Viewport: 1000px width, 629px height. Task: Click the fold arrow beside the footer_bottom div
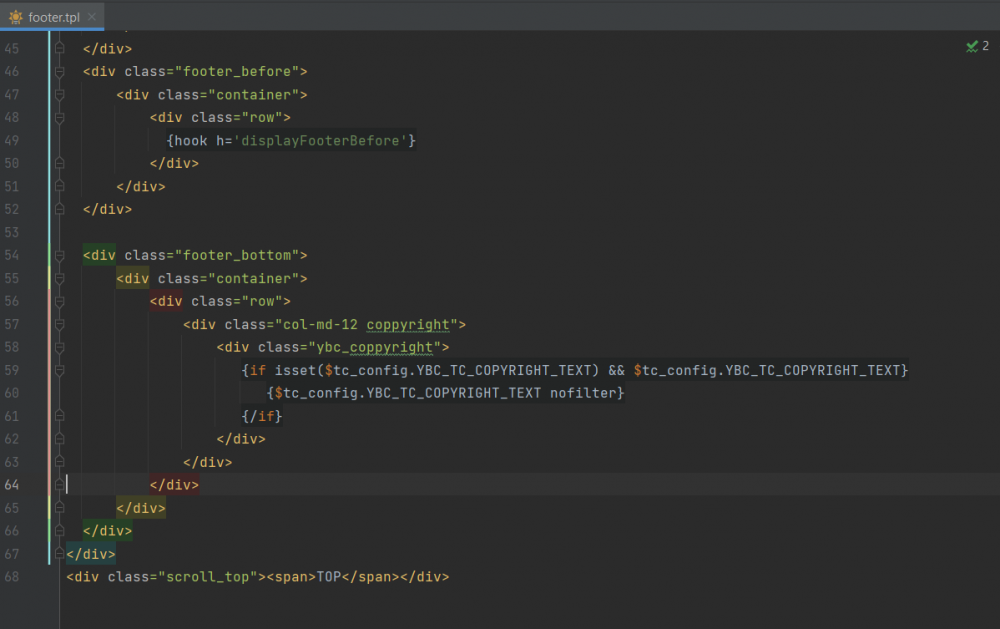click(59, 255)
